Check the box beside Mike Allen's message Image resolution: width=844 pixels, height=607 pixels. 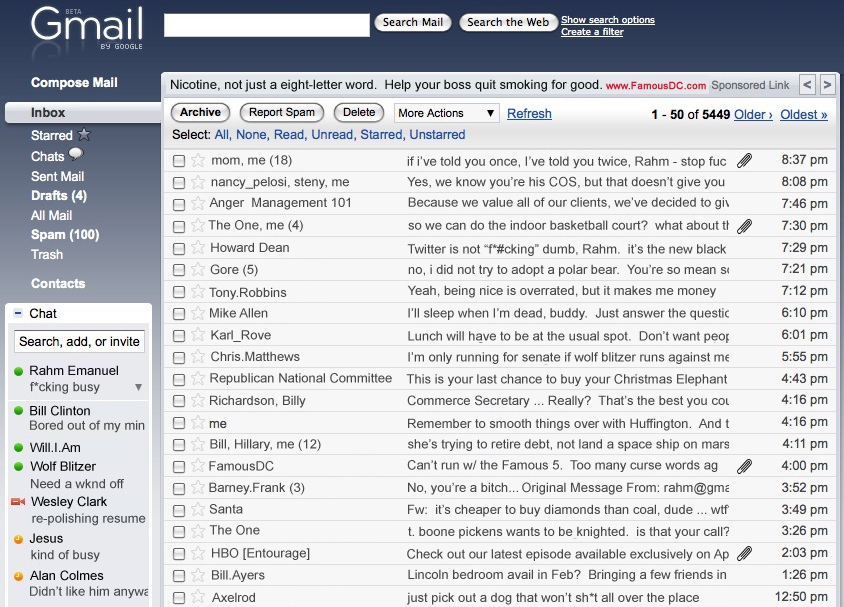coord(179,314)
